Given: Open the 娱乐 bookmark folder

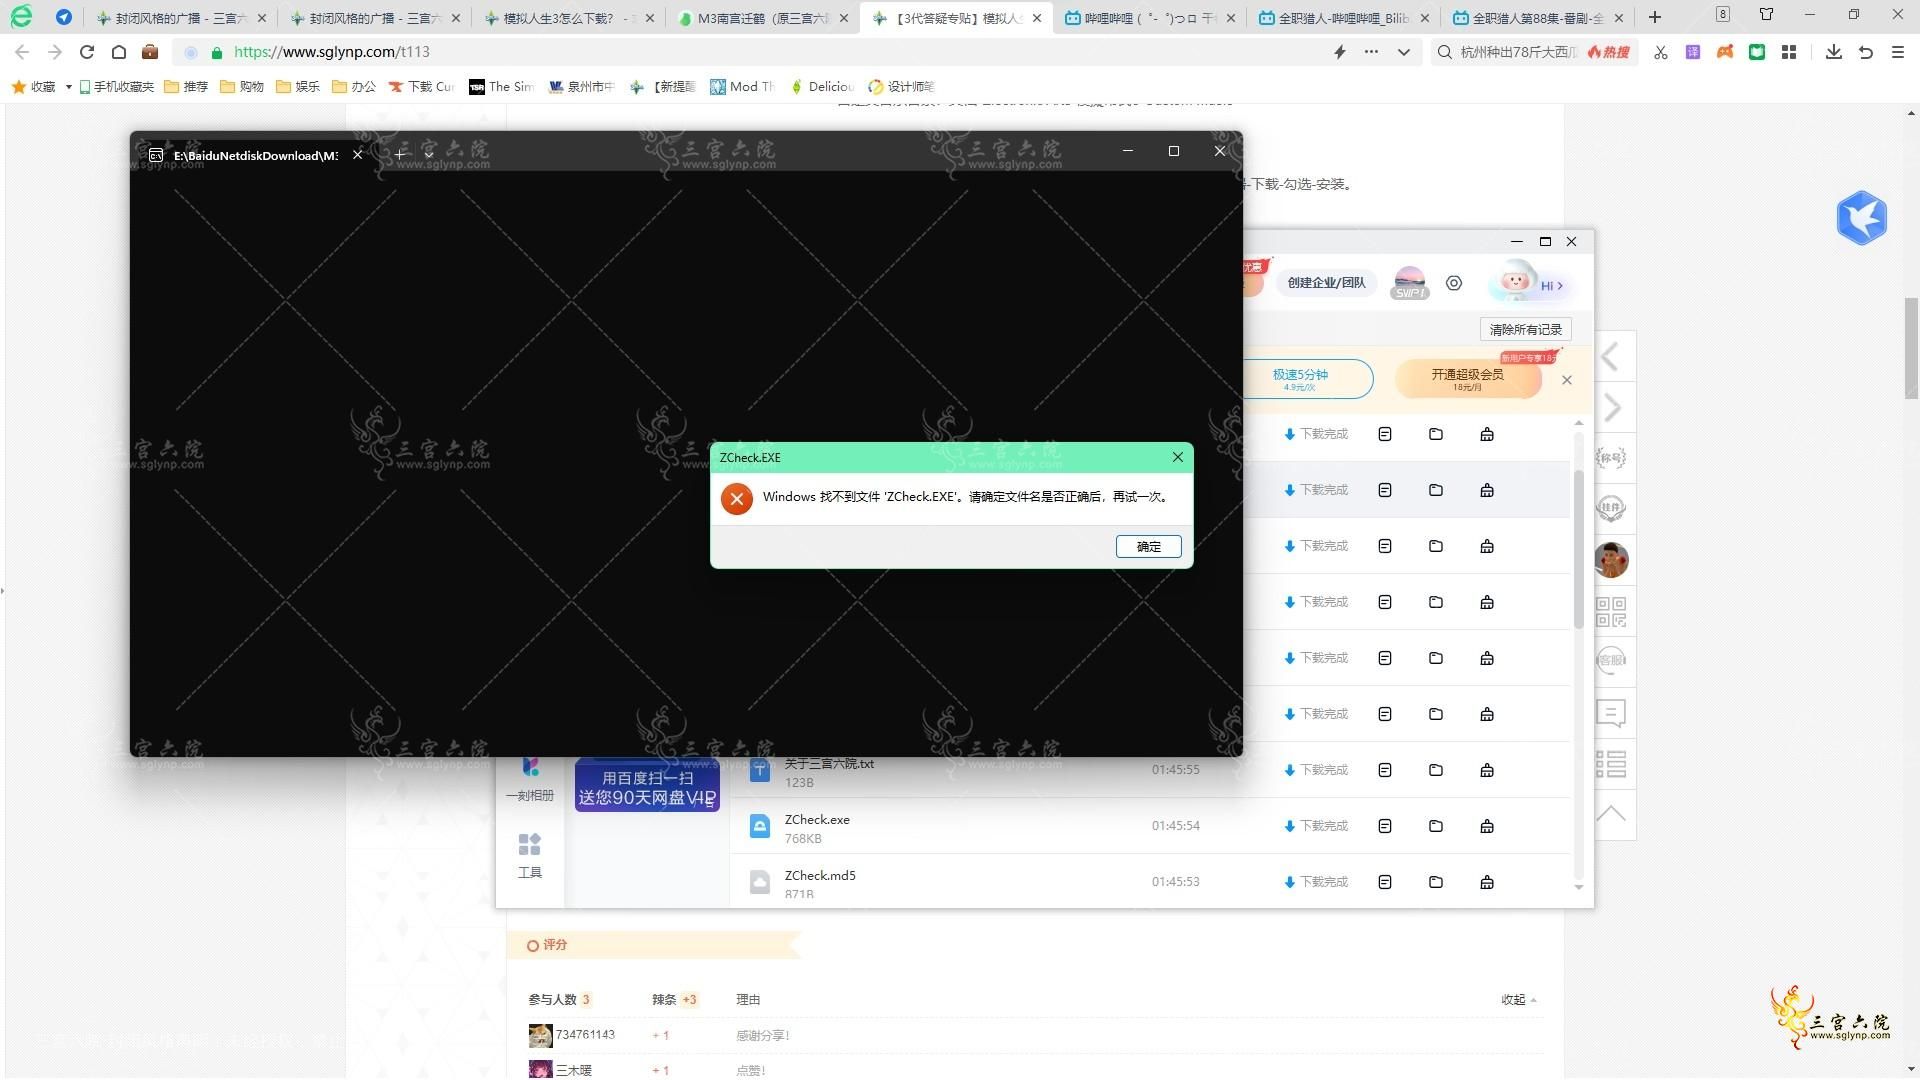Looking at the screenshot, I should (x=298, y=87).
